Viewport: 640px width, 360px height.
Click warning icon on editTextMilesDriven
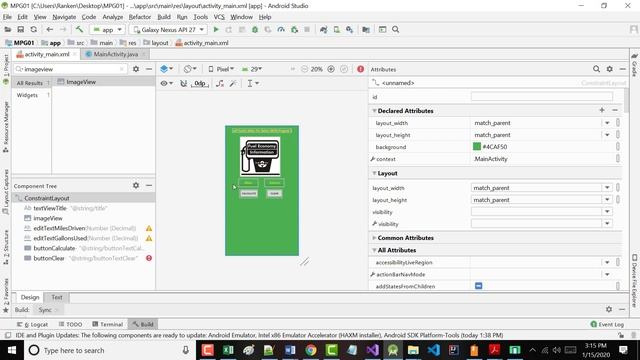click(149, 229)
